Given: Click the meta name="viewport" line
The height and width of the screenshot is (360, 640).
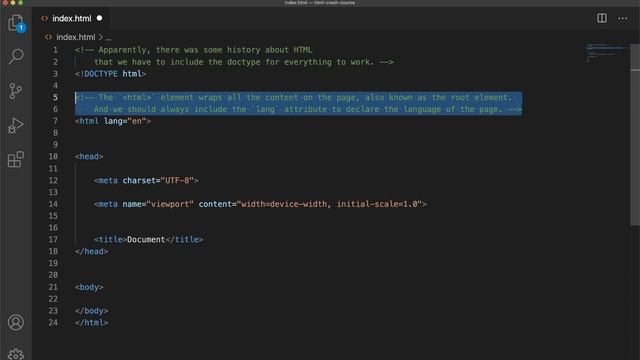Looking at the screenshot, I should (x=260, y=204).
